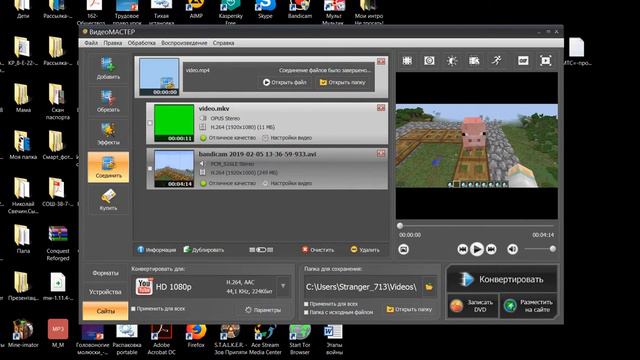Remove the video.mkv item via its red corner icon

381,108
